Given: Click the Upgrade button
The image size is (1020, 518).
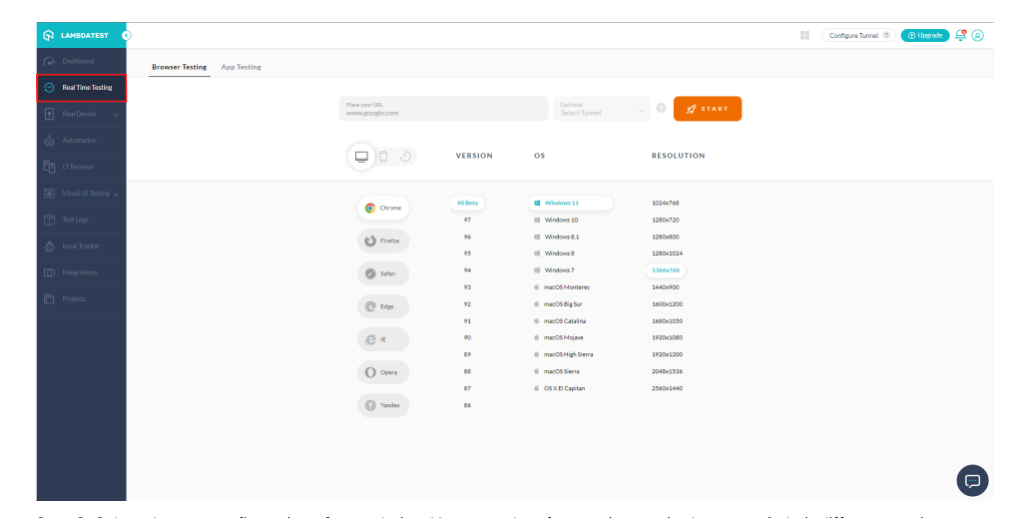Looking at the screenshot, I should (x=925, y=36).
